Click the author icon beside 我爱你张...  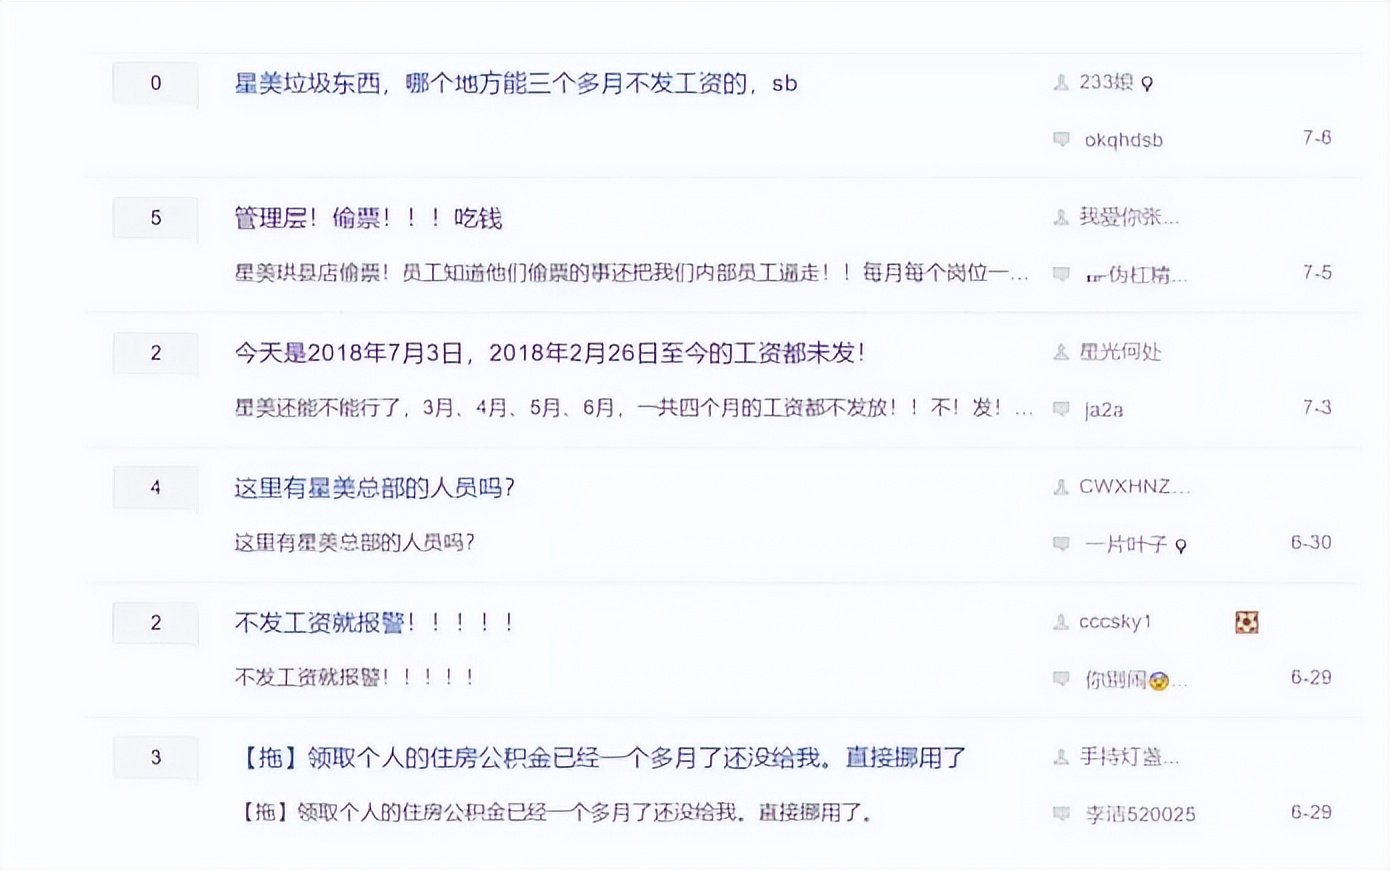[1061, 218]
